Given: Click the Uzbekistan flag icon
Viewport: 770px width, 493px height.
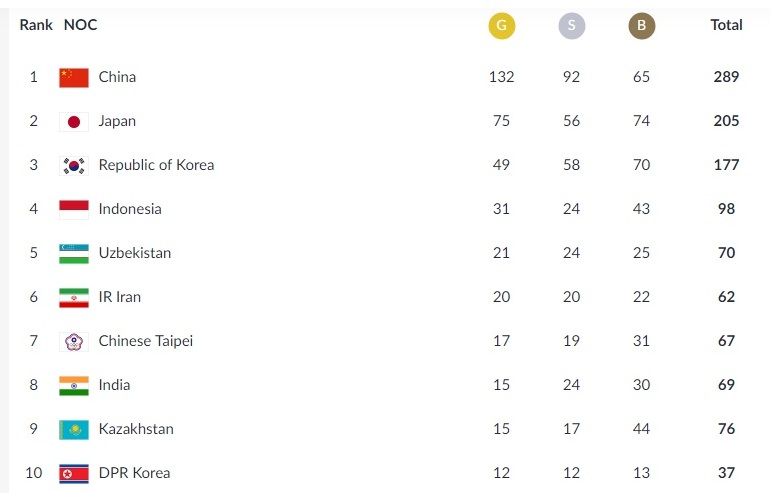Looking at the screenshot, I should tap(74, 253).
